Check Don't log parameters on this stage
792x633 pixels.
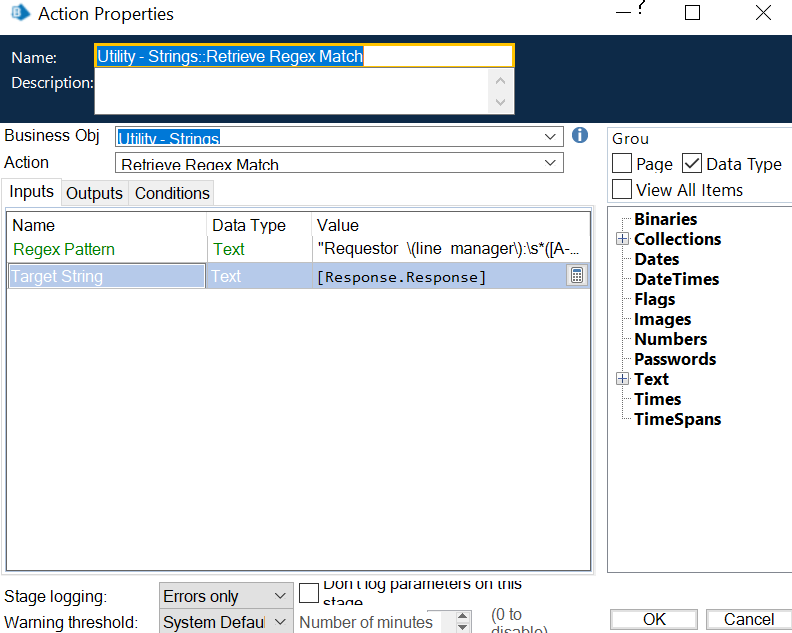point(309,593)
